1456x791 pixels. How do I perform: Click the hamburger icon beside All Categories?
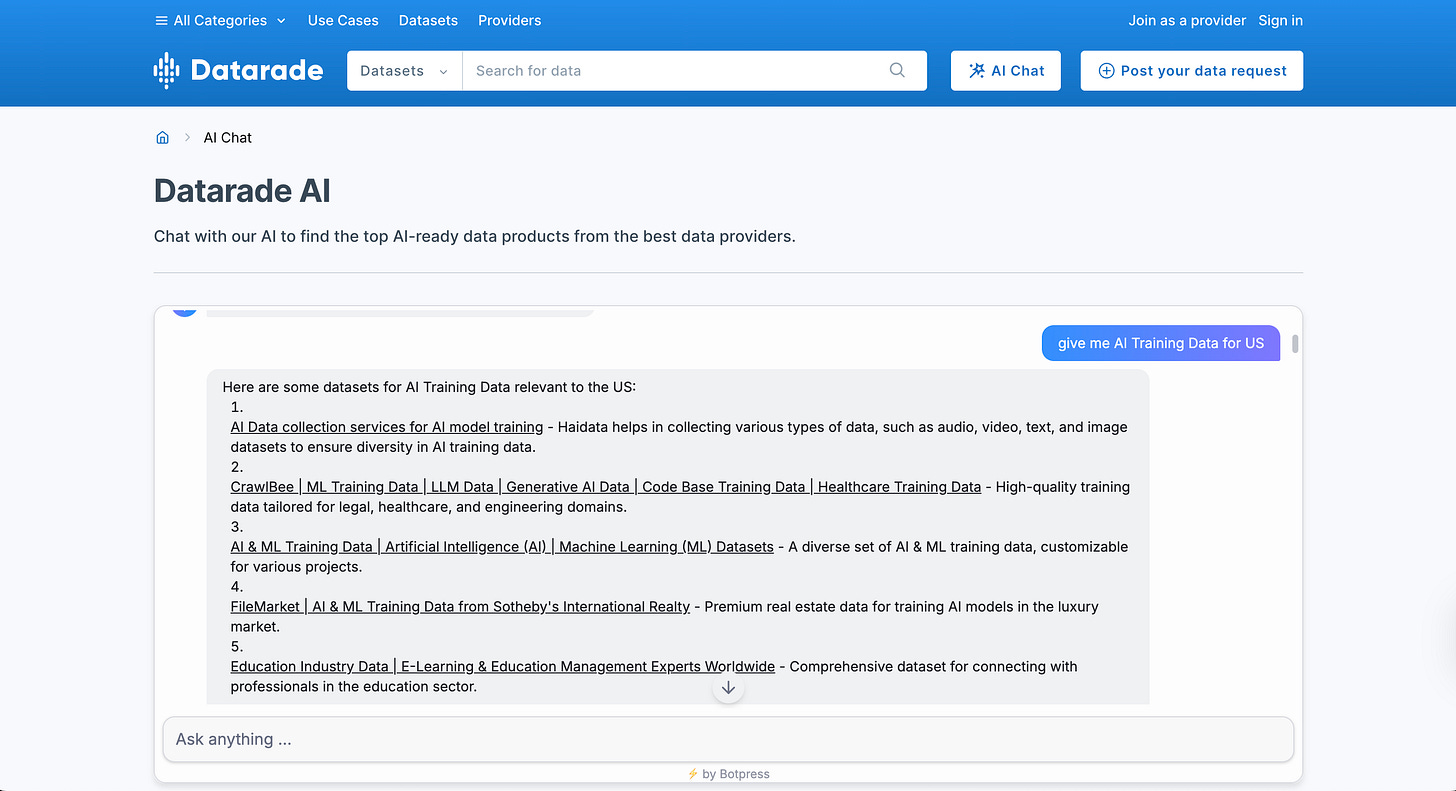[x=161, y=20]
